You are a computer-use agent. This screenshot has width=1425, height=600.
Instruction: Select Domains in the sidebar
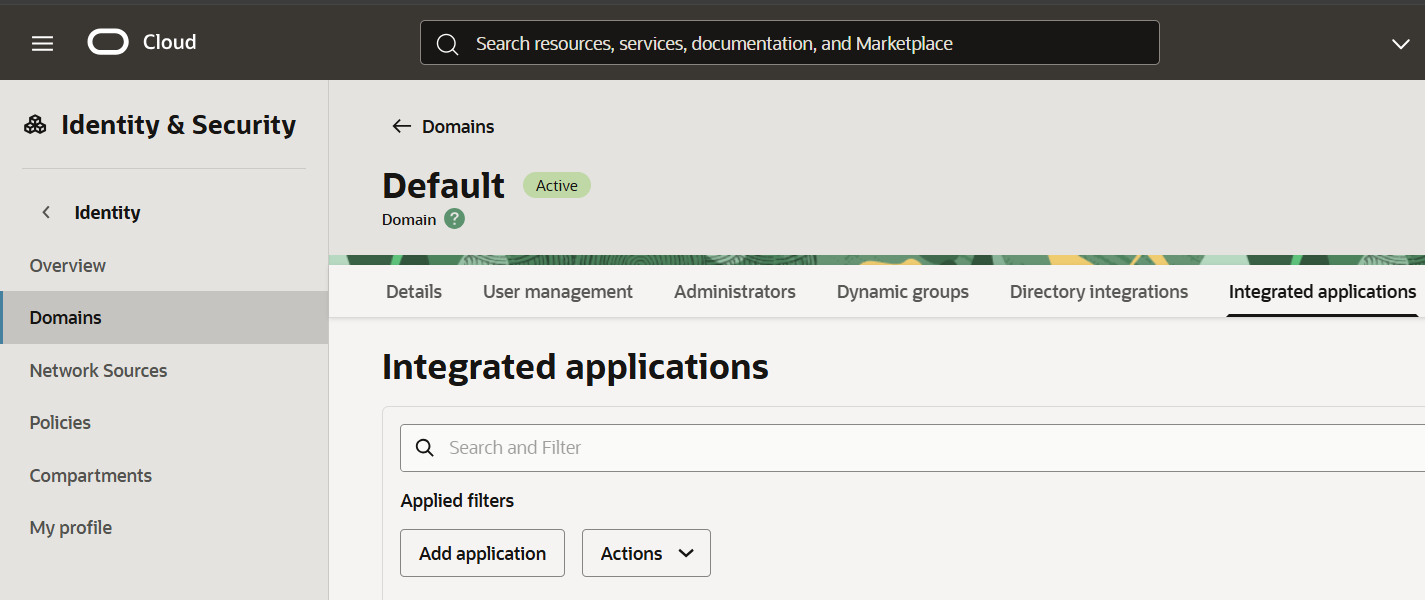164,317
